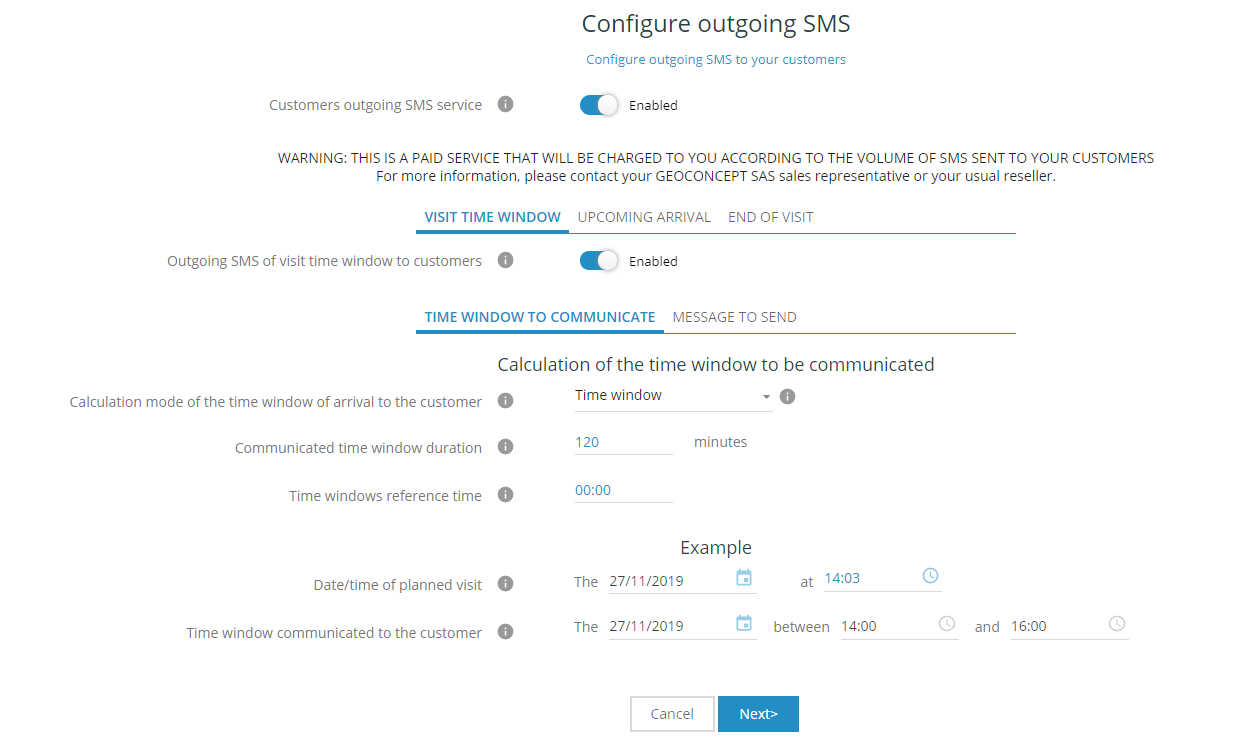Toggle outgoing SMS of visit time window
Viewport: 1242px width, 753px height.
(599, 261)
